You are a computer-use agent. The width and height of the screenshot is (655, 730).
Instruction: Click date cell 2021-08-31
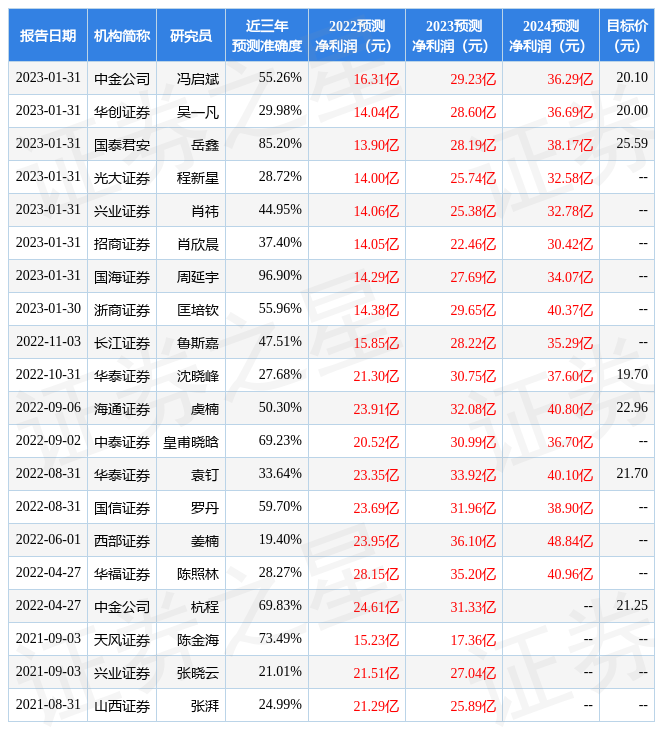(48, 704)
